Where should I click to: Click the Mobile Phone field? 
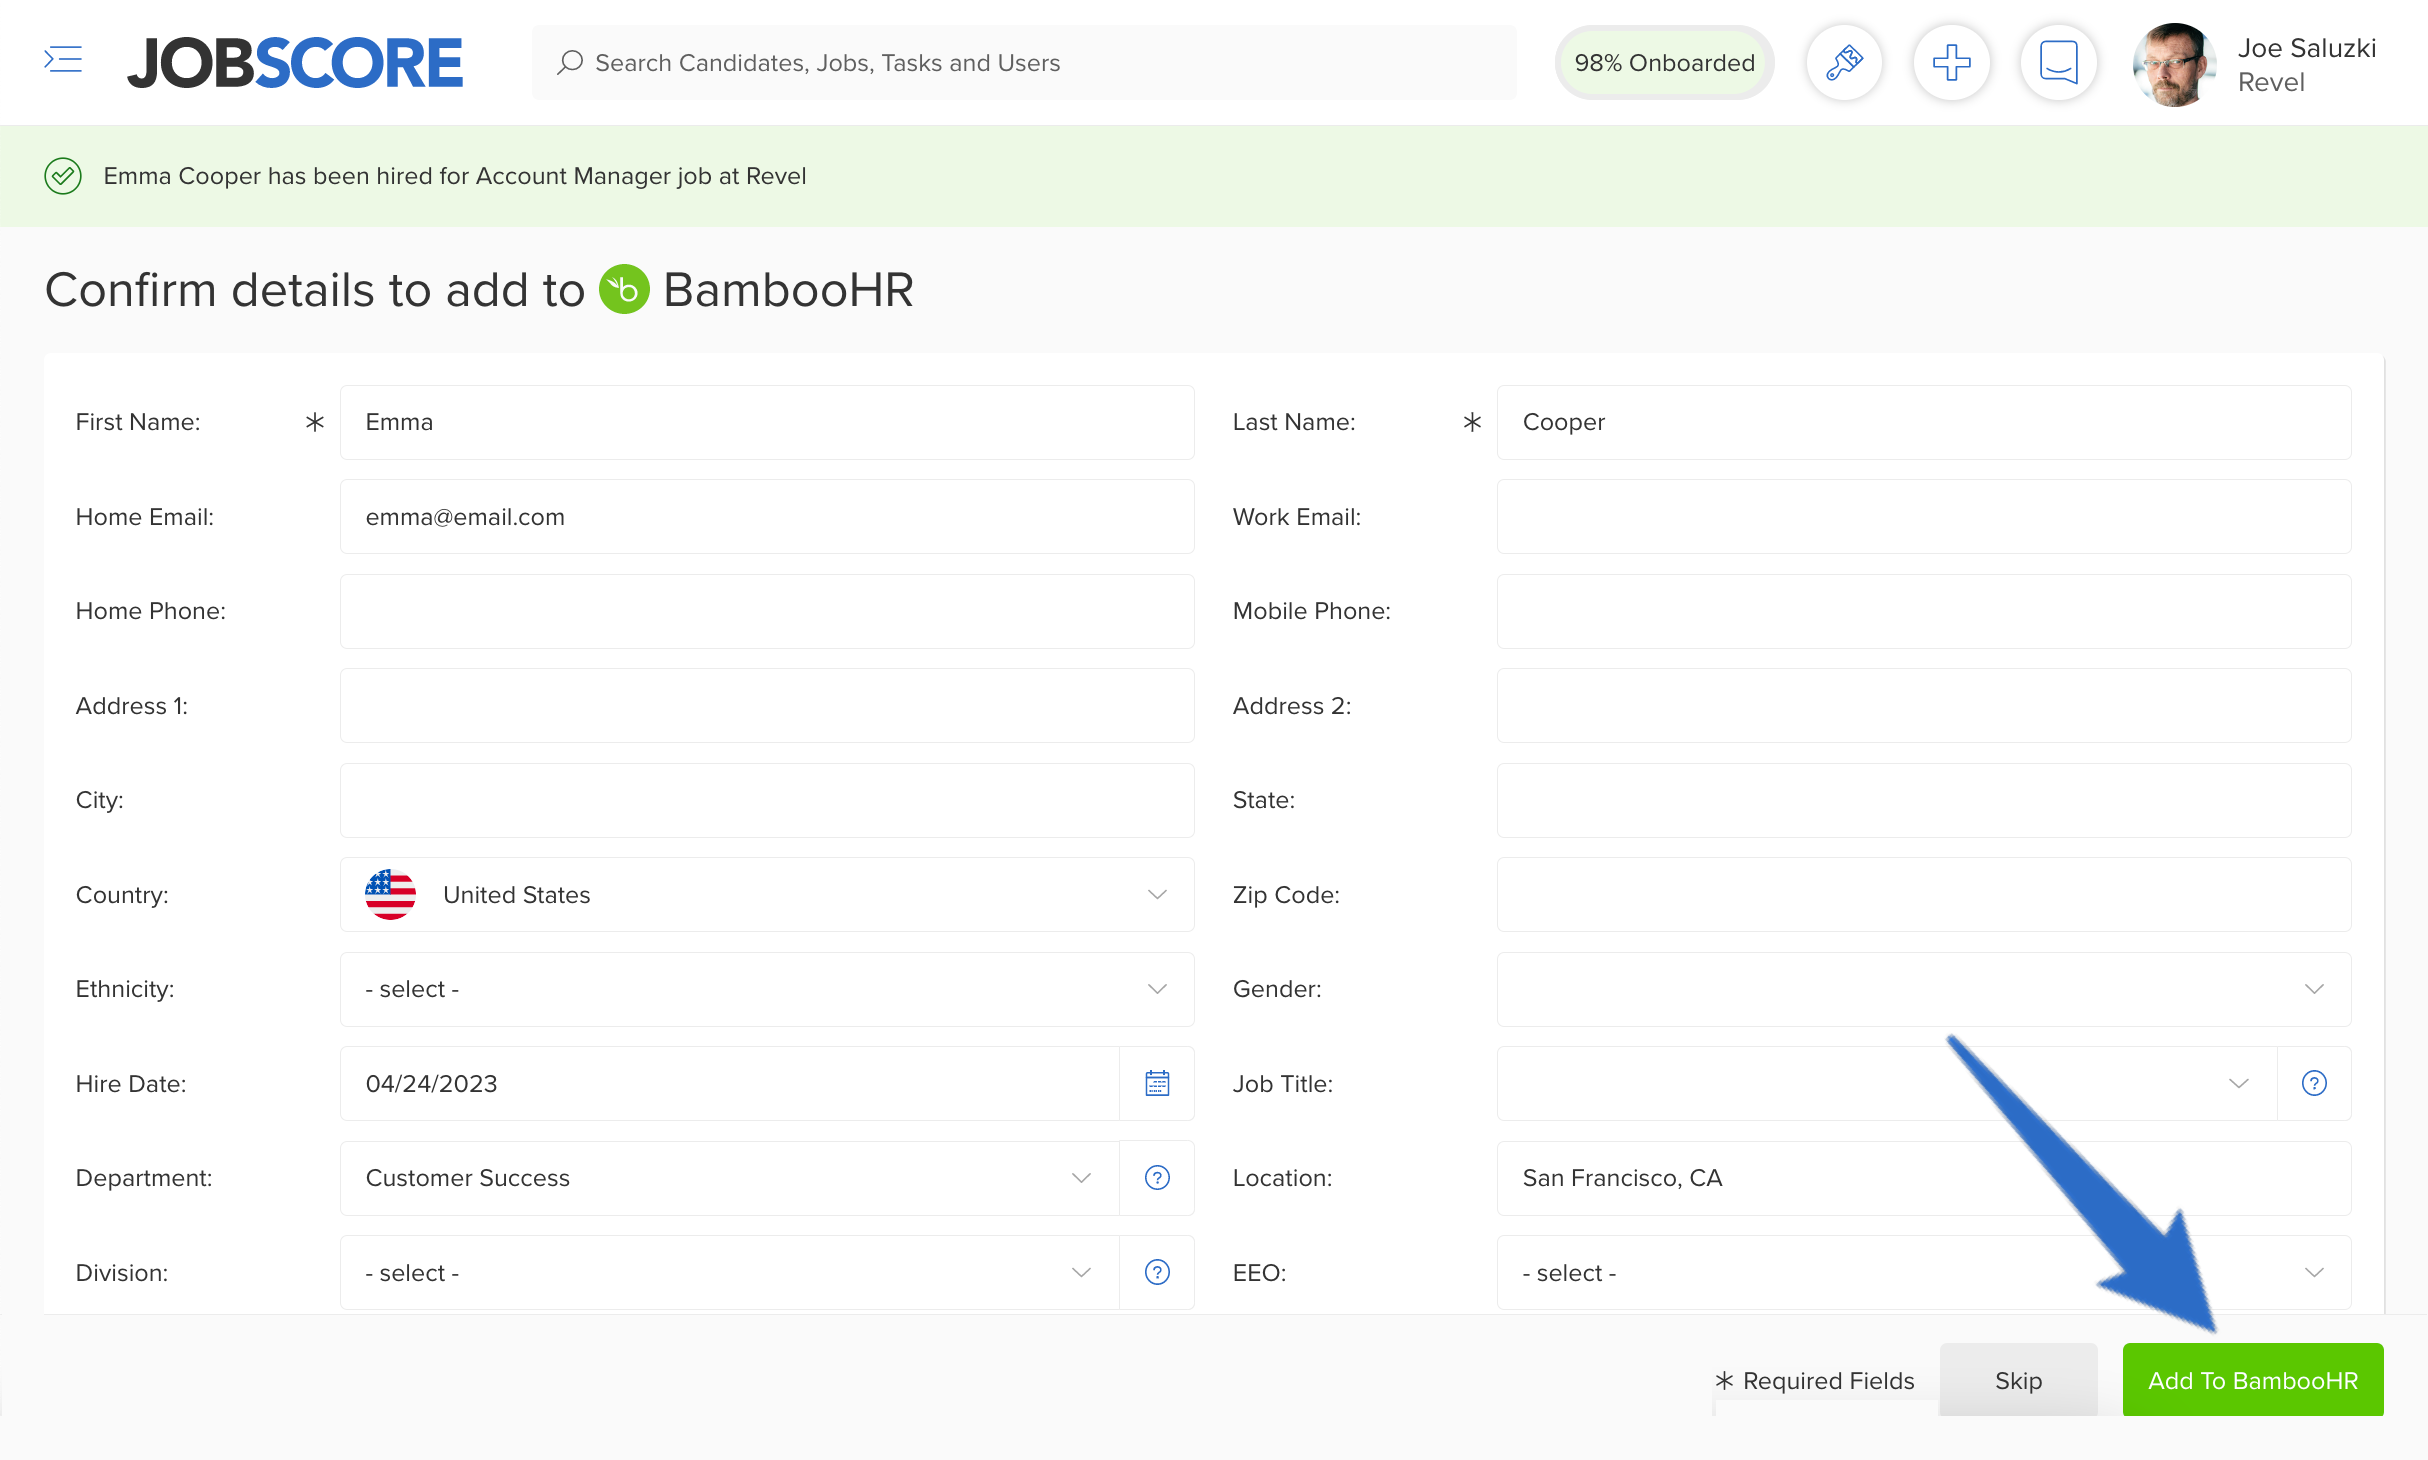tap(1924, 611)
